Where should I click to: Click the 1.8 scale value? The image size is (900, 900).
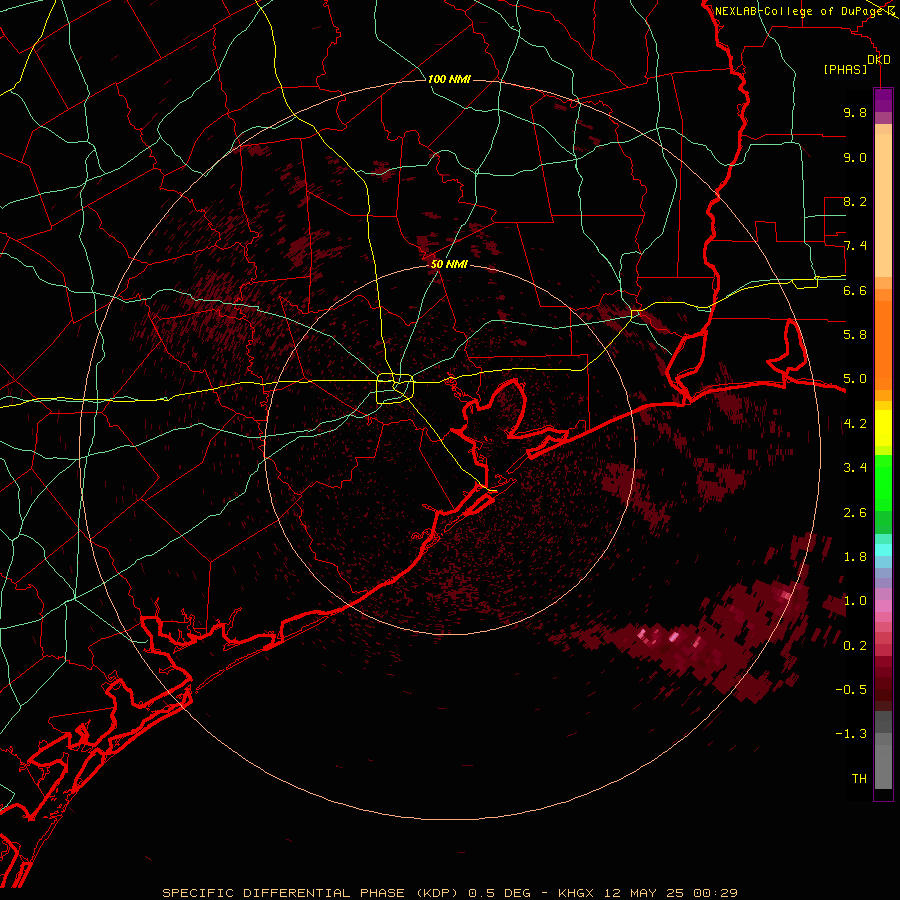(x=855, y=557)
